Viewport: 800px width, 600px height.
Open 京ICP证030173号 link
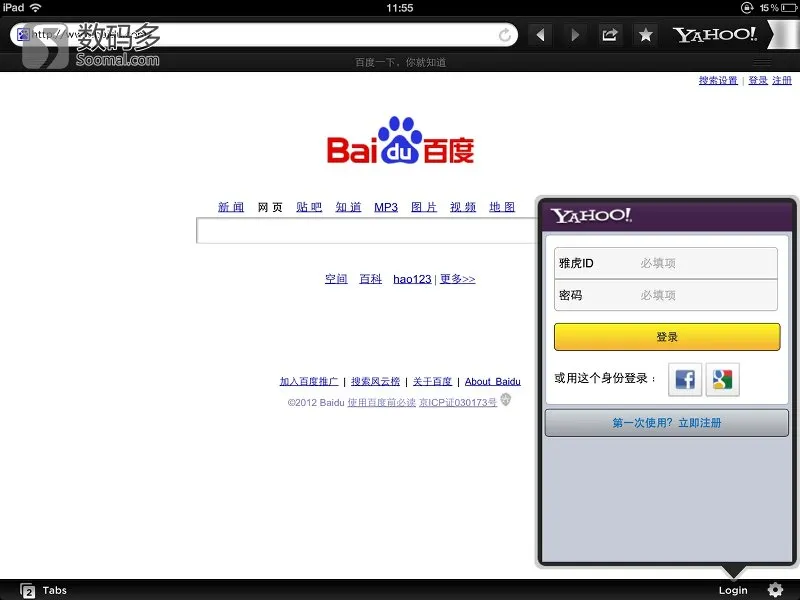pos(458,403)
